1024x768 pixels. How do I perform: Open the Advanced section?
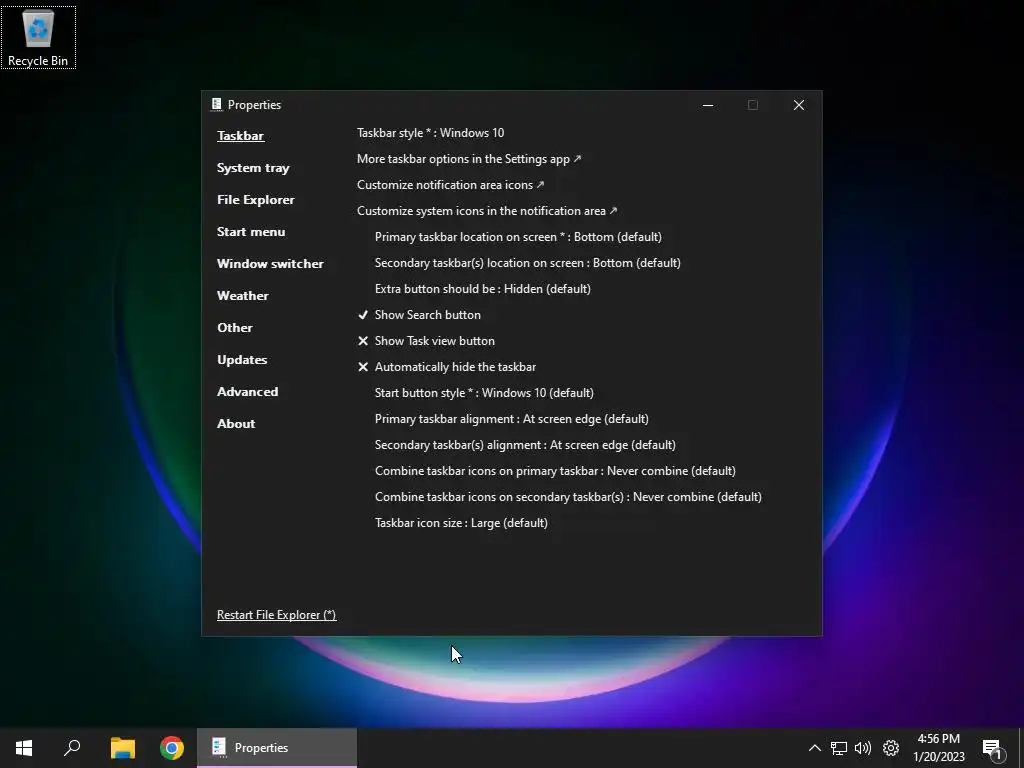coord(248,392)
